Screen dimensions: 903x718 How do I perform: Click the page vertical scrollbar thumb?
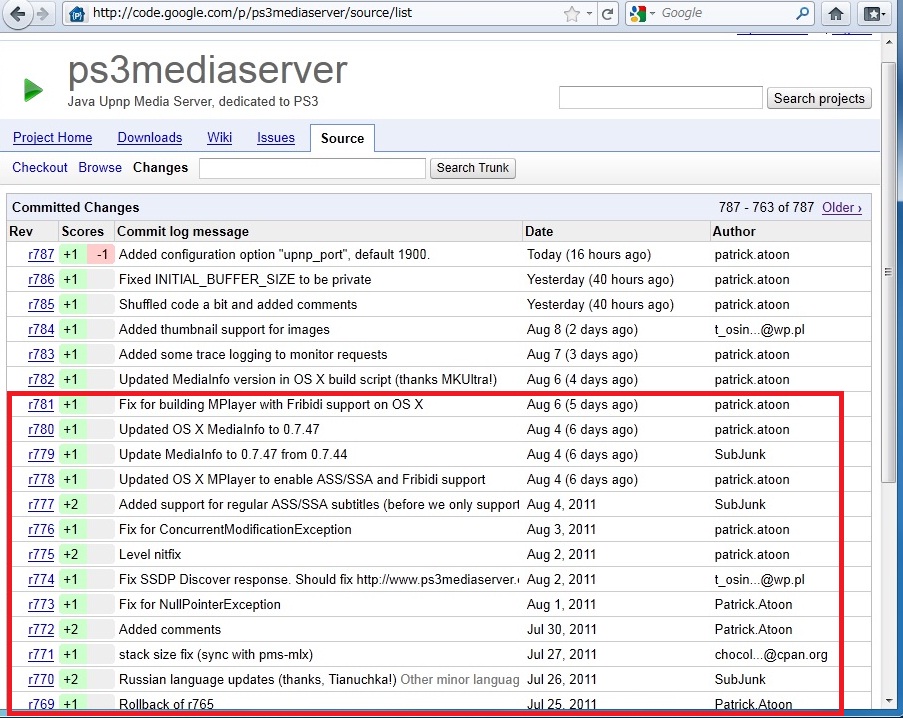point(887,272)
